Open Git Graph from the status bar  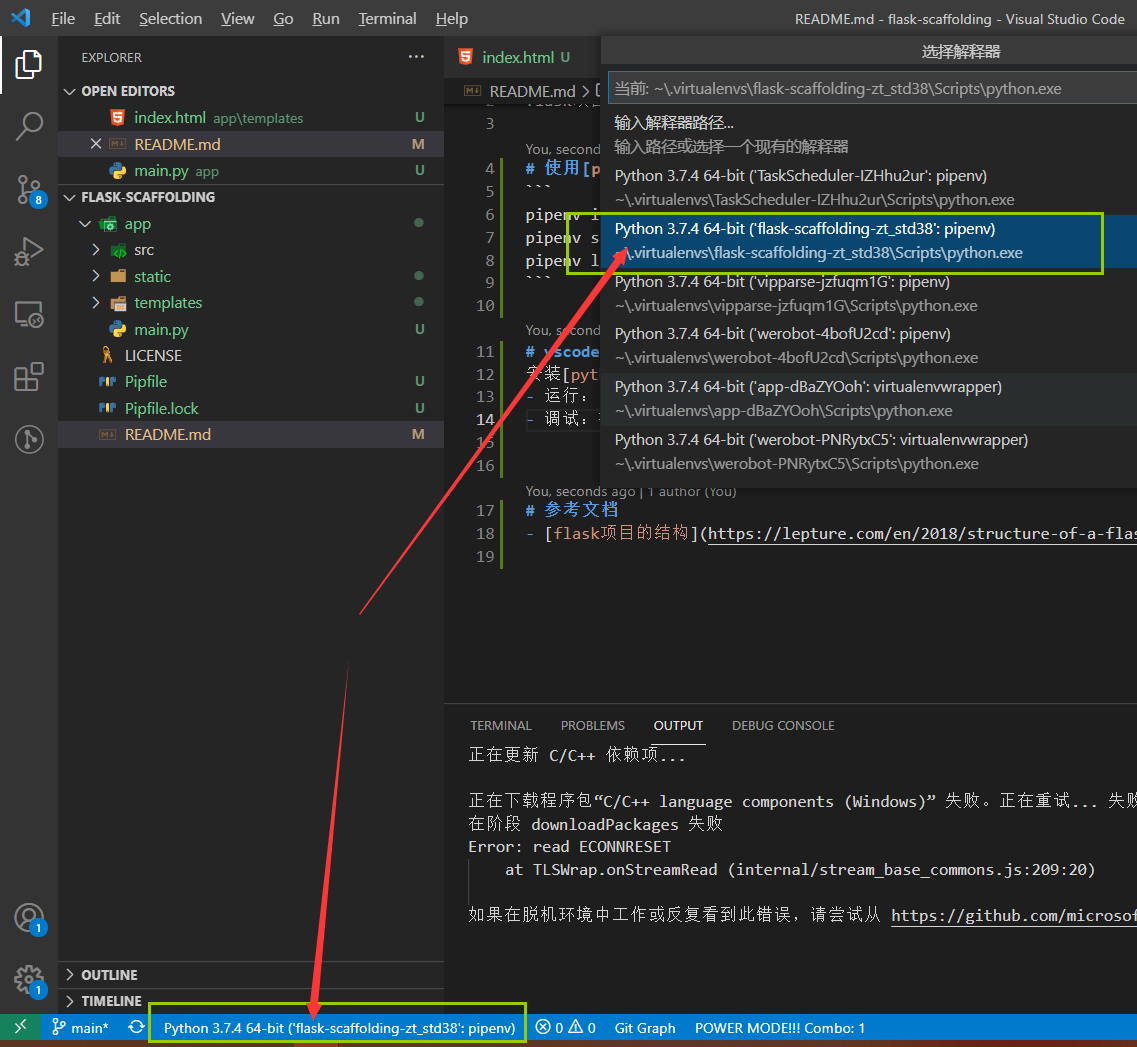(645, 1027)
